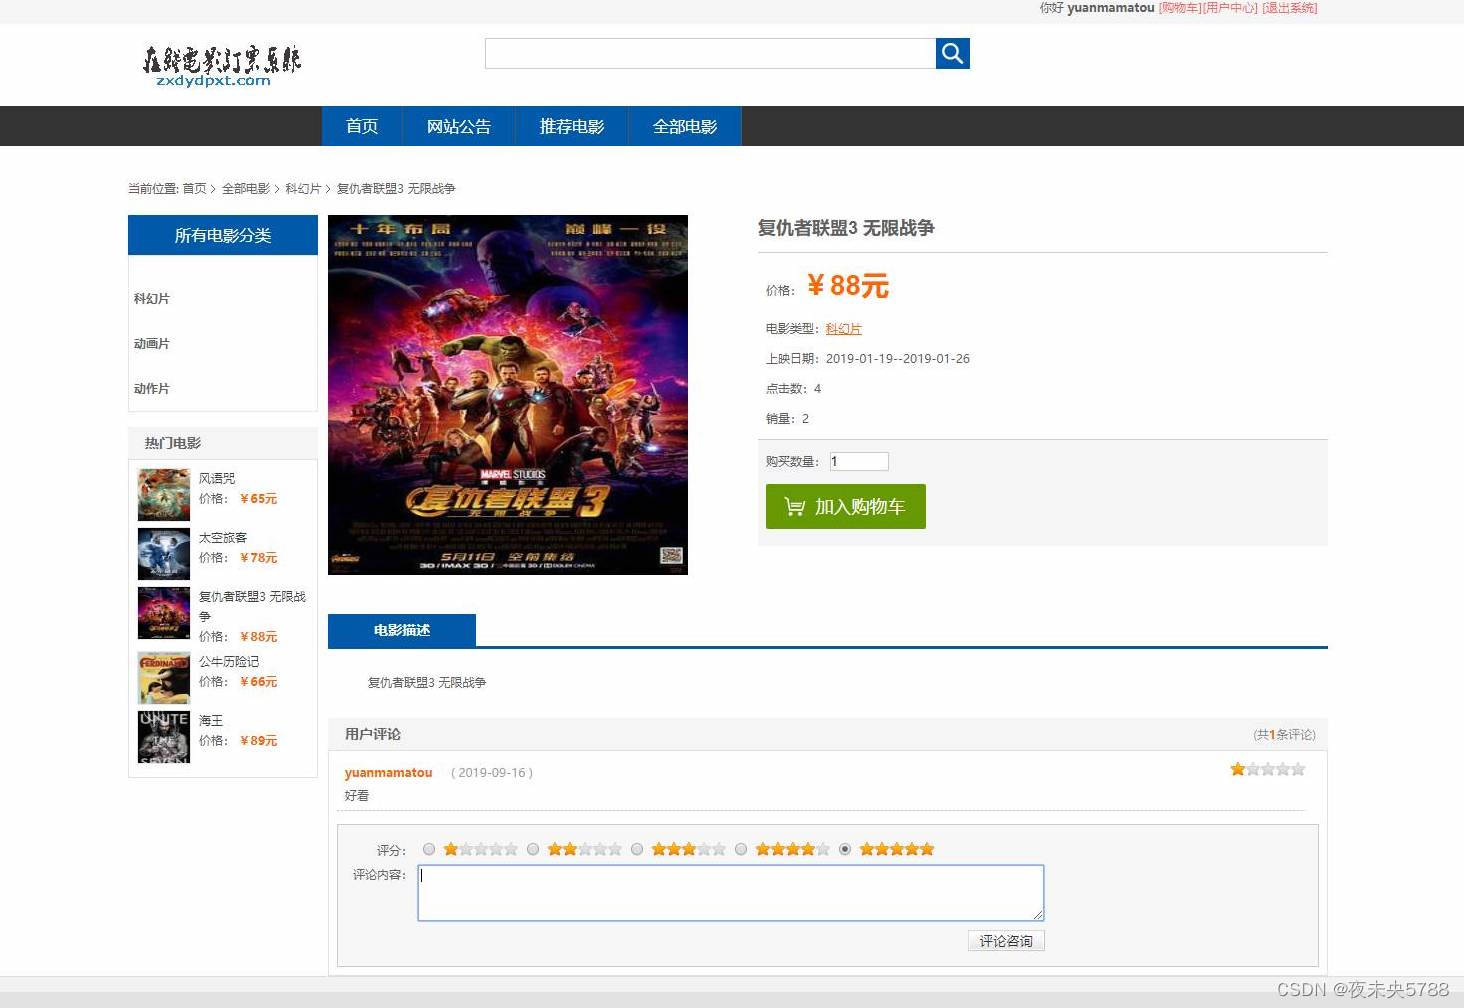Click the 复仇者联盟3 无限战争 sidebar title
This screenshot has width=1464, height=1008.
point(252,606)
